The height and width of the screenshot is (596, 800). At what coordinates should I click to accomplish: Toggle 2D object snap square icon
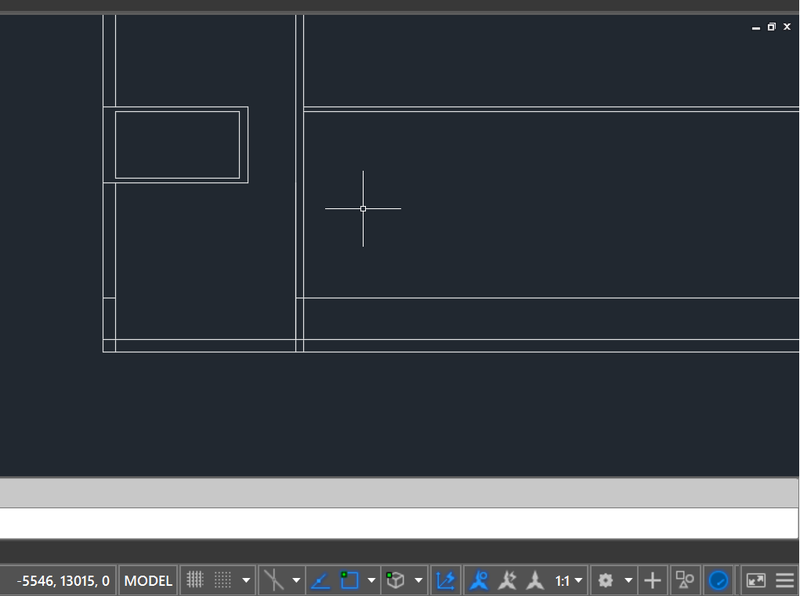click(x=349, y=580)
